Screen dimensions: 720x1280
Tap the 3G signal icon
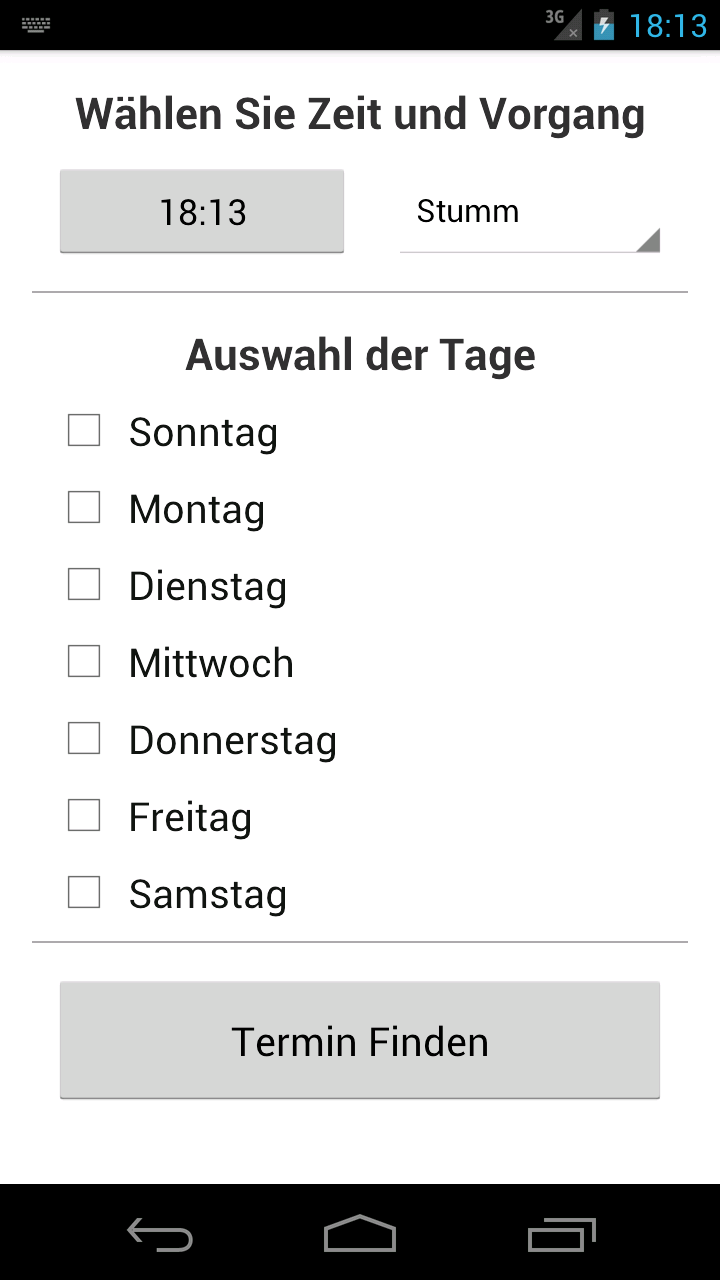563,24
